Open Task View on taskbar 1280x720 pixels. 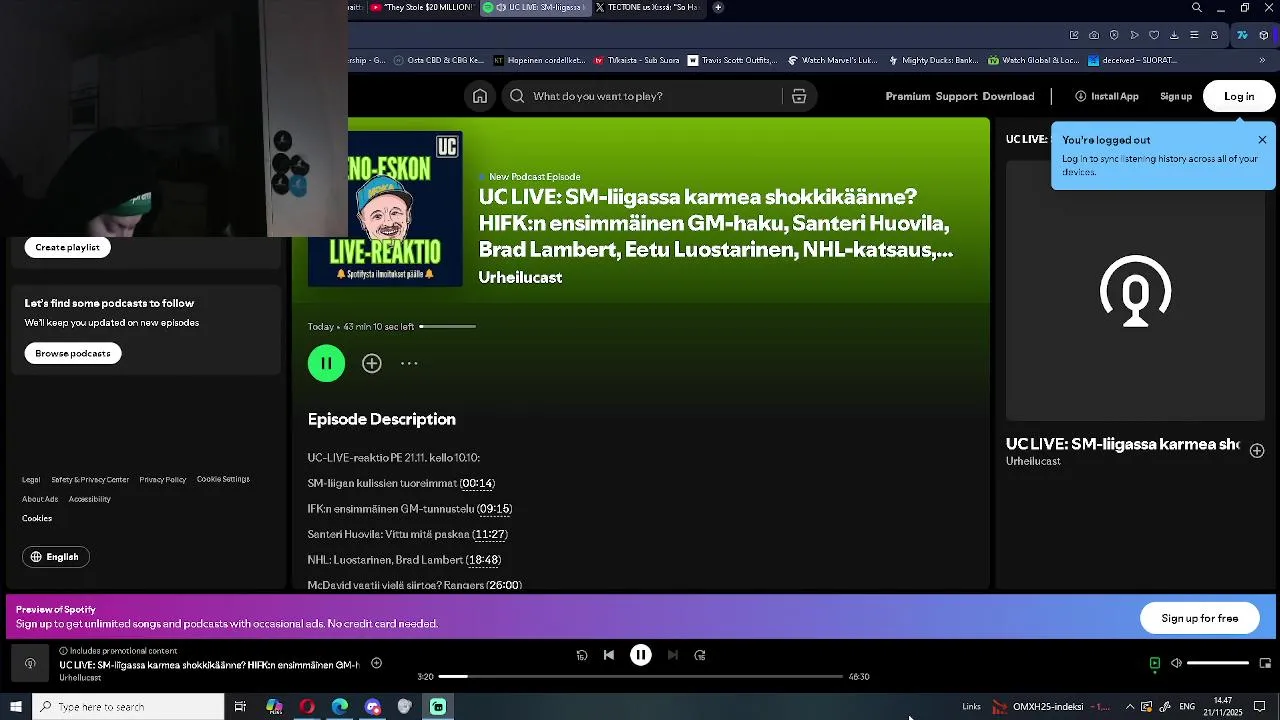[240, 707]
